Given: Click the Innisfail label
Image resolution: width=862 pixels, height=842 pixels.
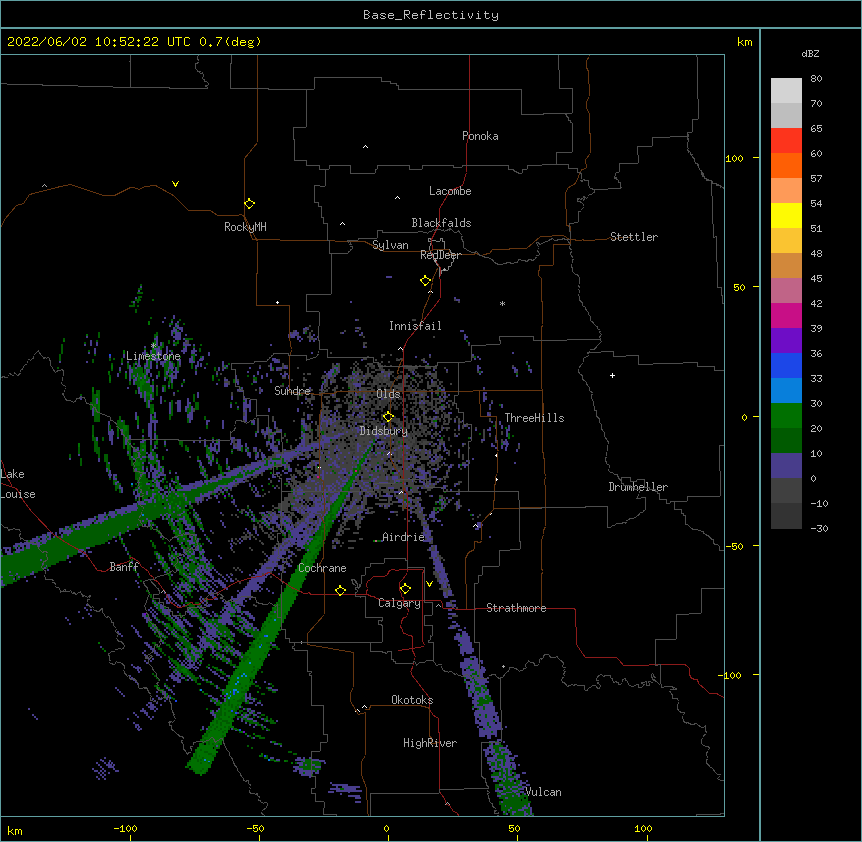Looking at the screenshot, I should 415,326.
